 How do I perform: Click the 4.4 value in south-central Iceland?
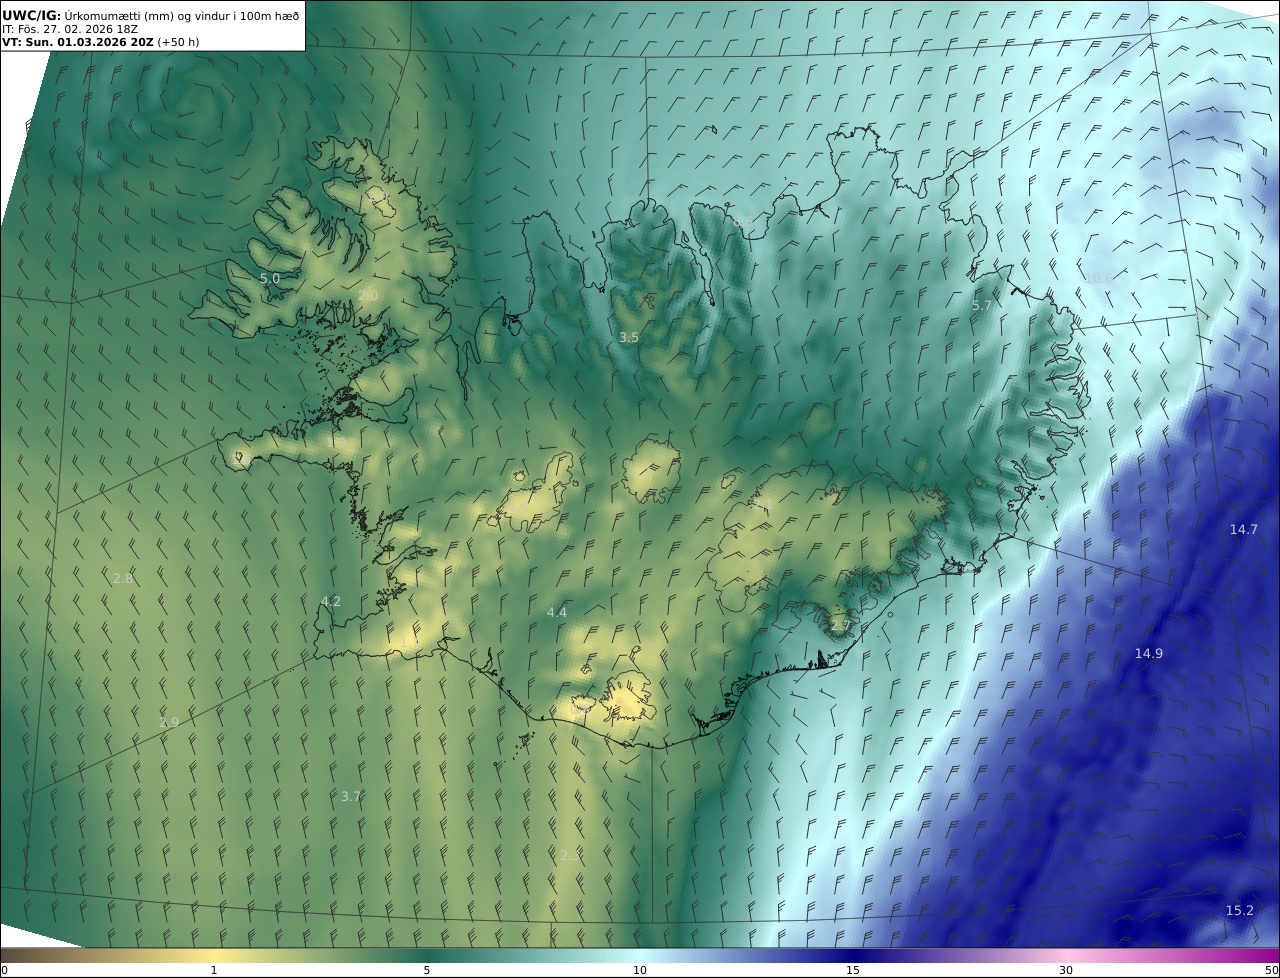point(557,612)
